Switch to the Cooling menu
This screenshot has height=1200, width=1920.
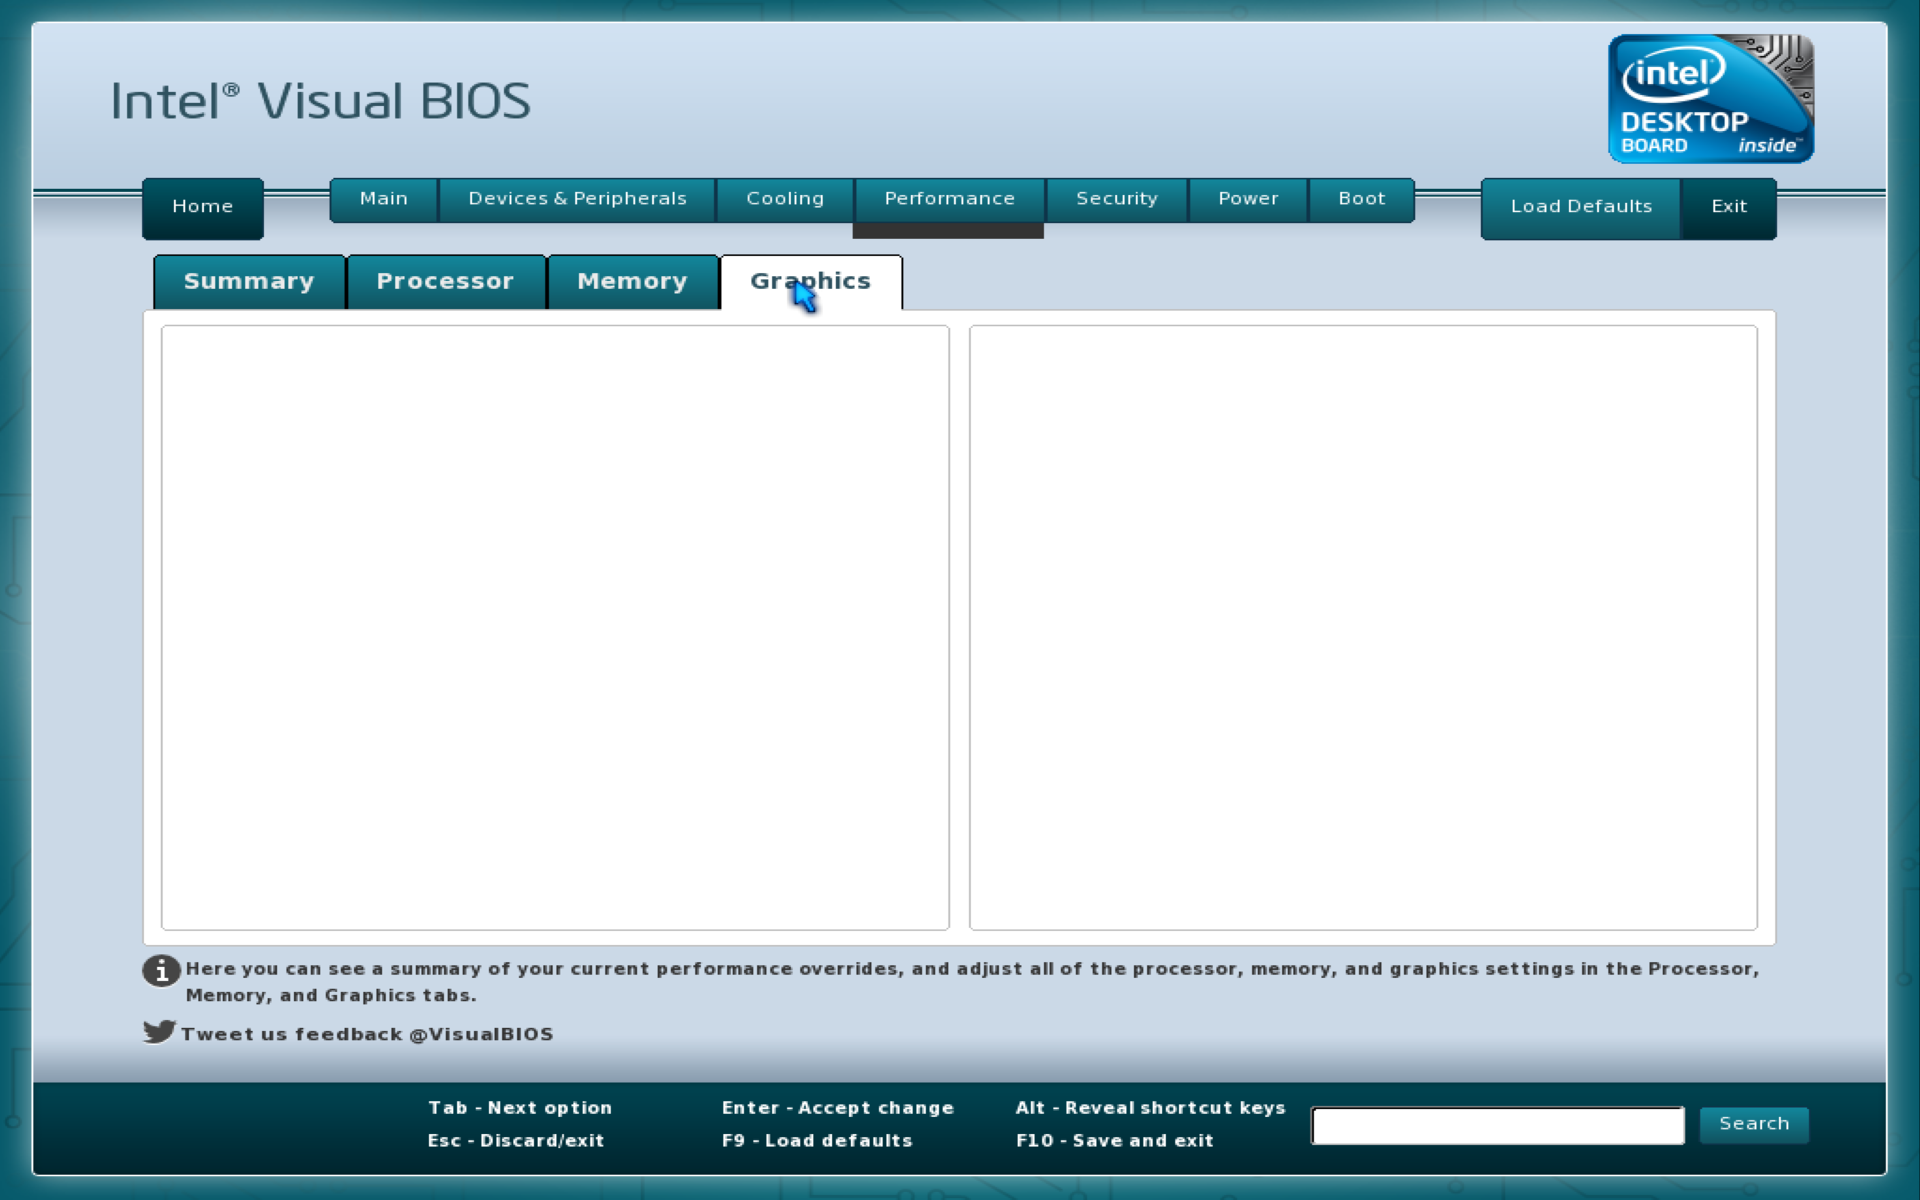click(x=785, y=199)
